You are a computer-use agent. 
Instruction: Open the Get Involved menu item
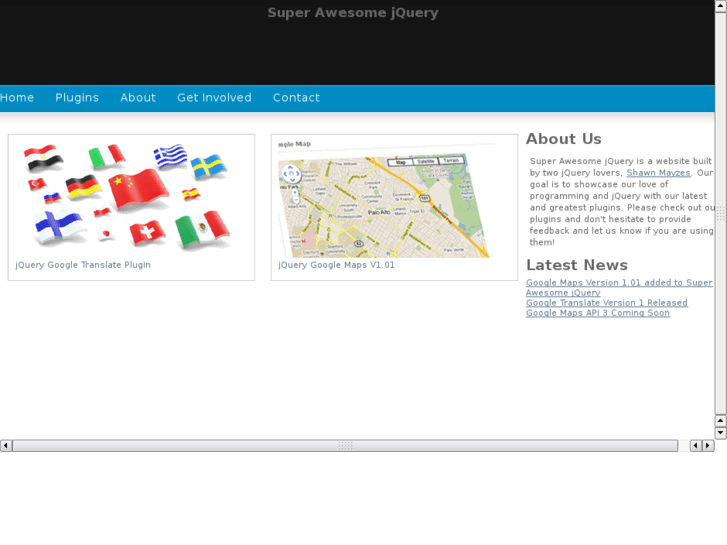[214, 98]
